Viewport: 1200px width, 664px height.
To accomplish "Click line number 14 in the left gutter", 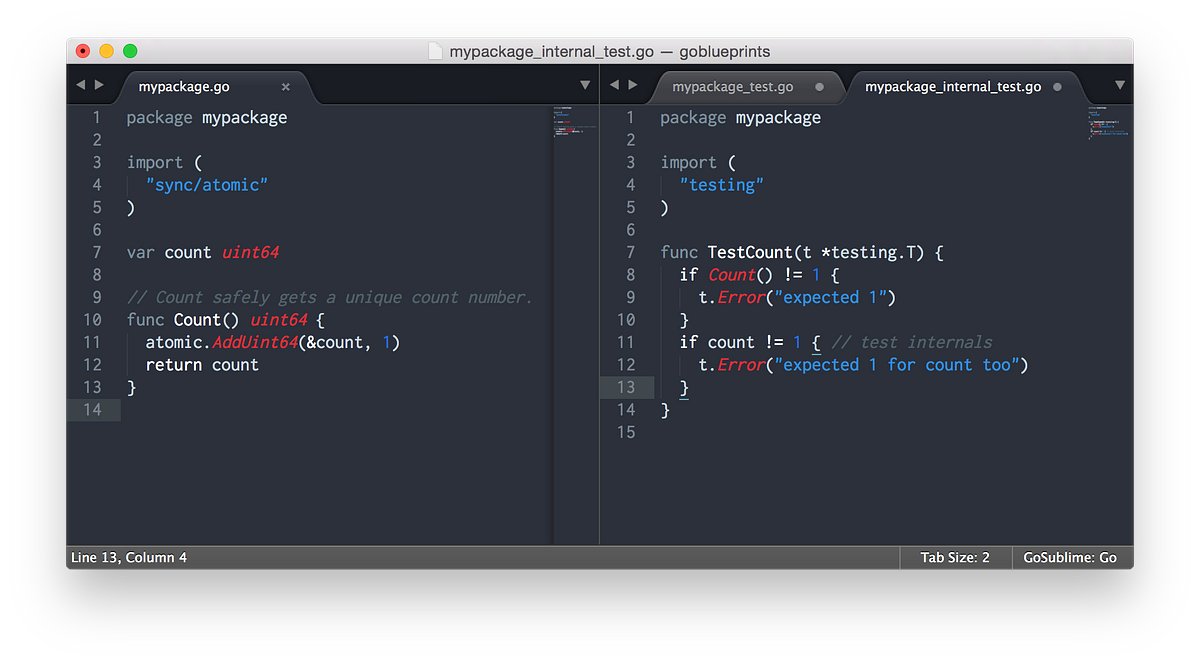I will [x=92, y=409].
